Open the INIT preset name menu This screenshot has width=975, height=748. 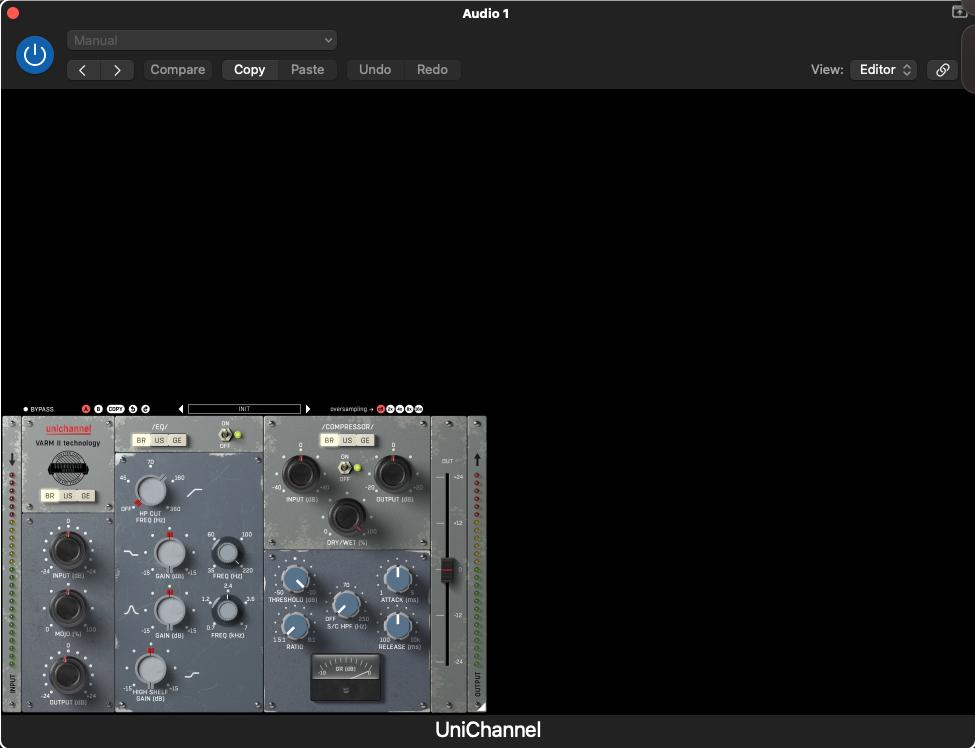click(244, 409)
